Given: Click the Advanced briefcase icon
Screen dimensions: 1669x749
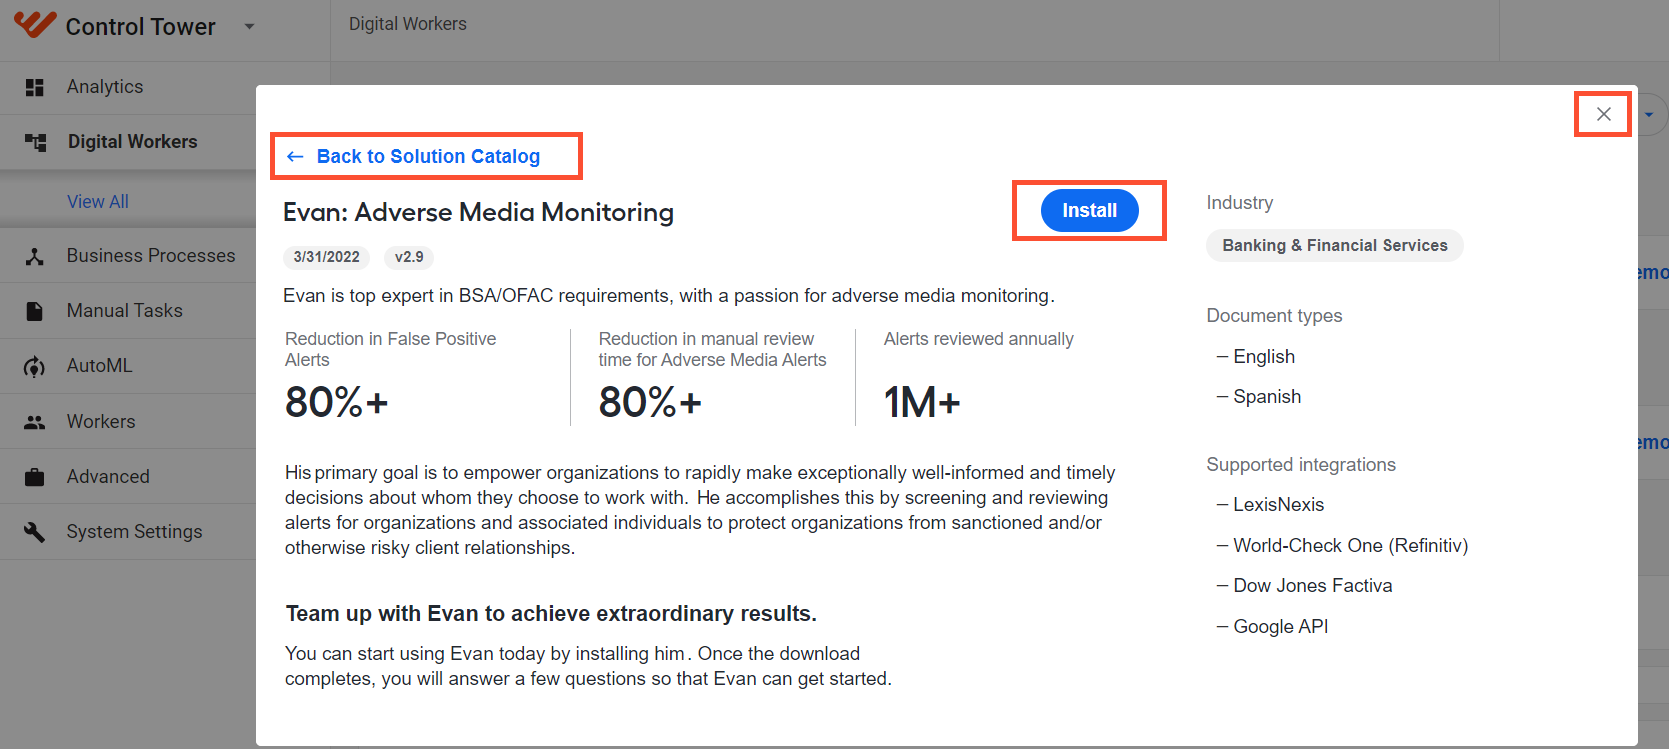Looking at the screenshot, I should (35, 477).
